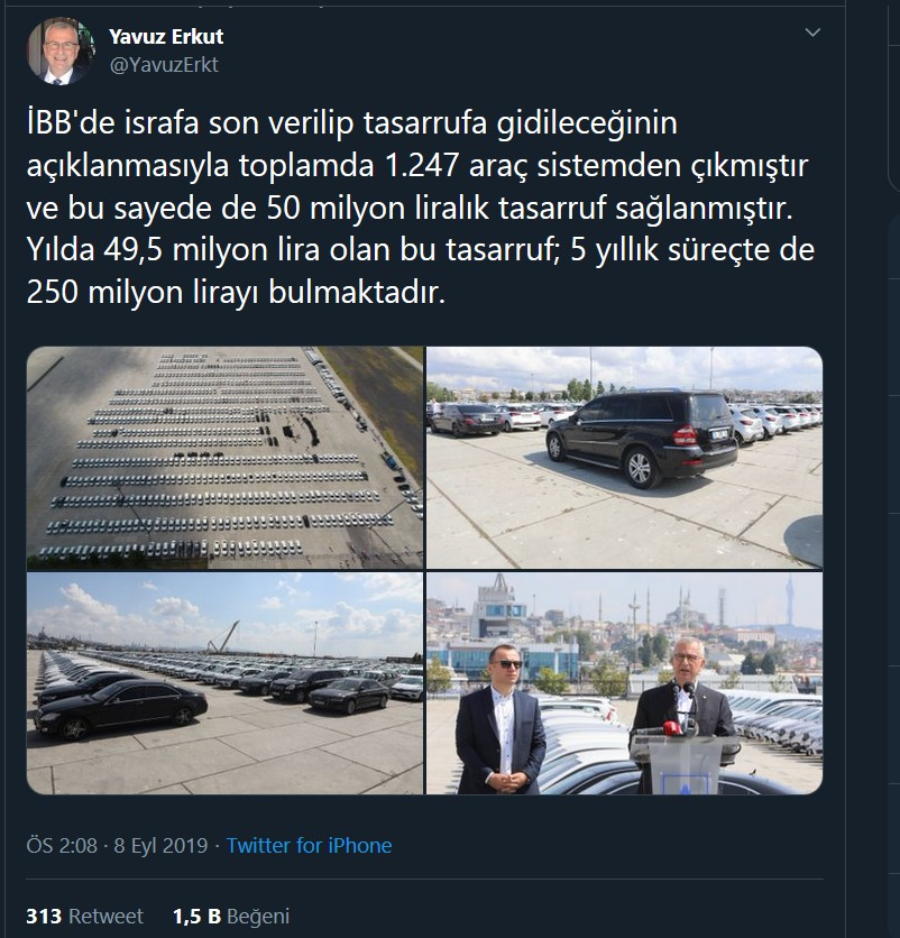Viewport: 900px width, 938px height.
Task: Click the black SUV's rear taillight
Action: click(x=684, y=435)
